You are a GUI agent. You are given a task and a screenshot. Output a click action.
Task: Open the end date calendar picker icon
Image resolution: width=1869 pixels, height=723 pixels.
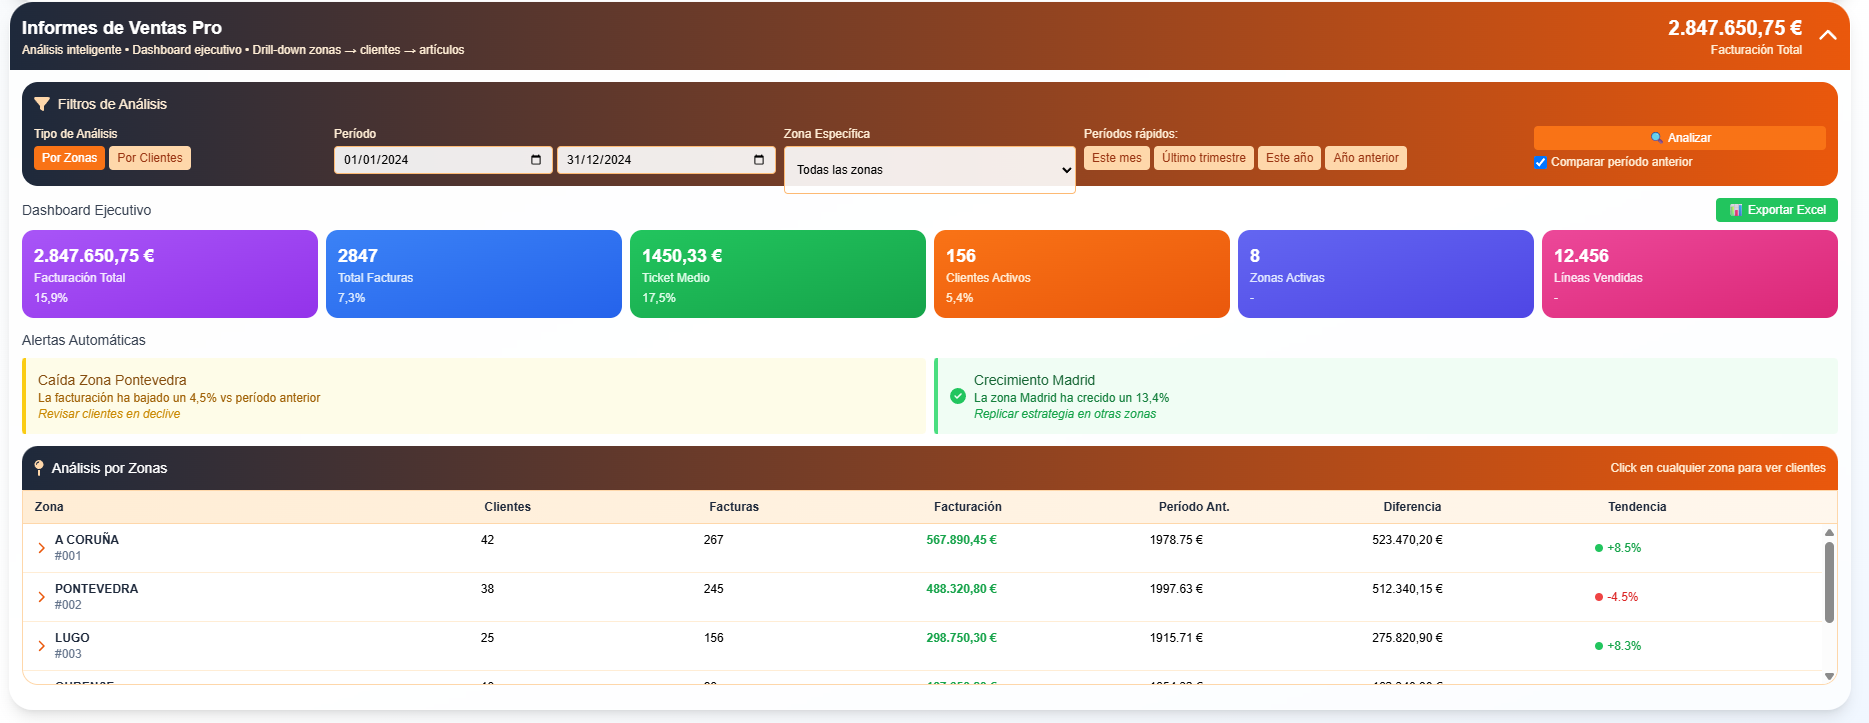click(x=759, y=160)
